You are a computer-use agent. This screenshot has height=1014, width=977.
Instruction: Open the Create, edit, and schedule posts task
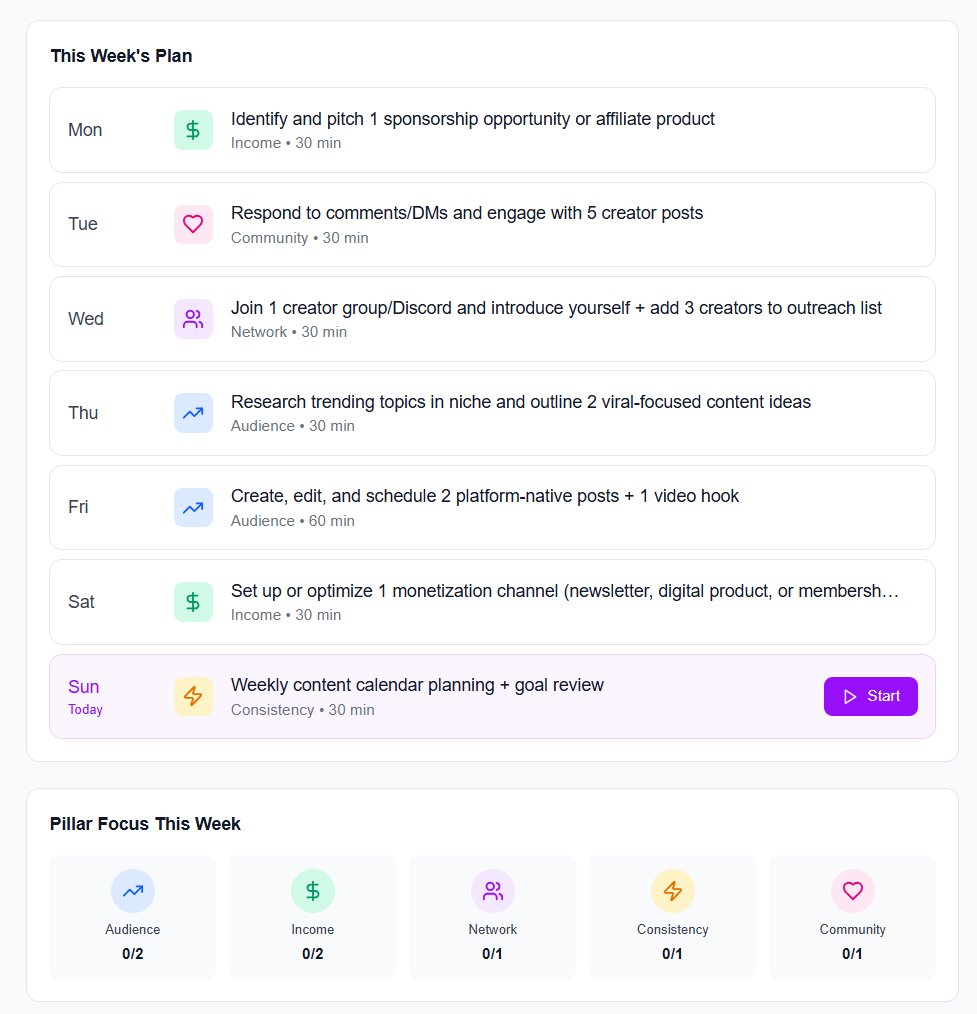tap(485, 496)
